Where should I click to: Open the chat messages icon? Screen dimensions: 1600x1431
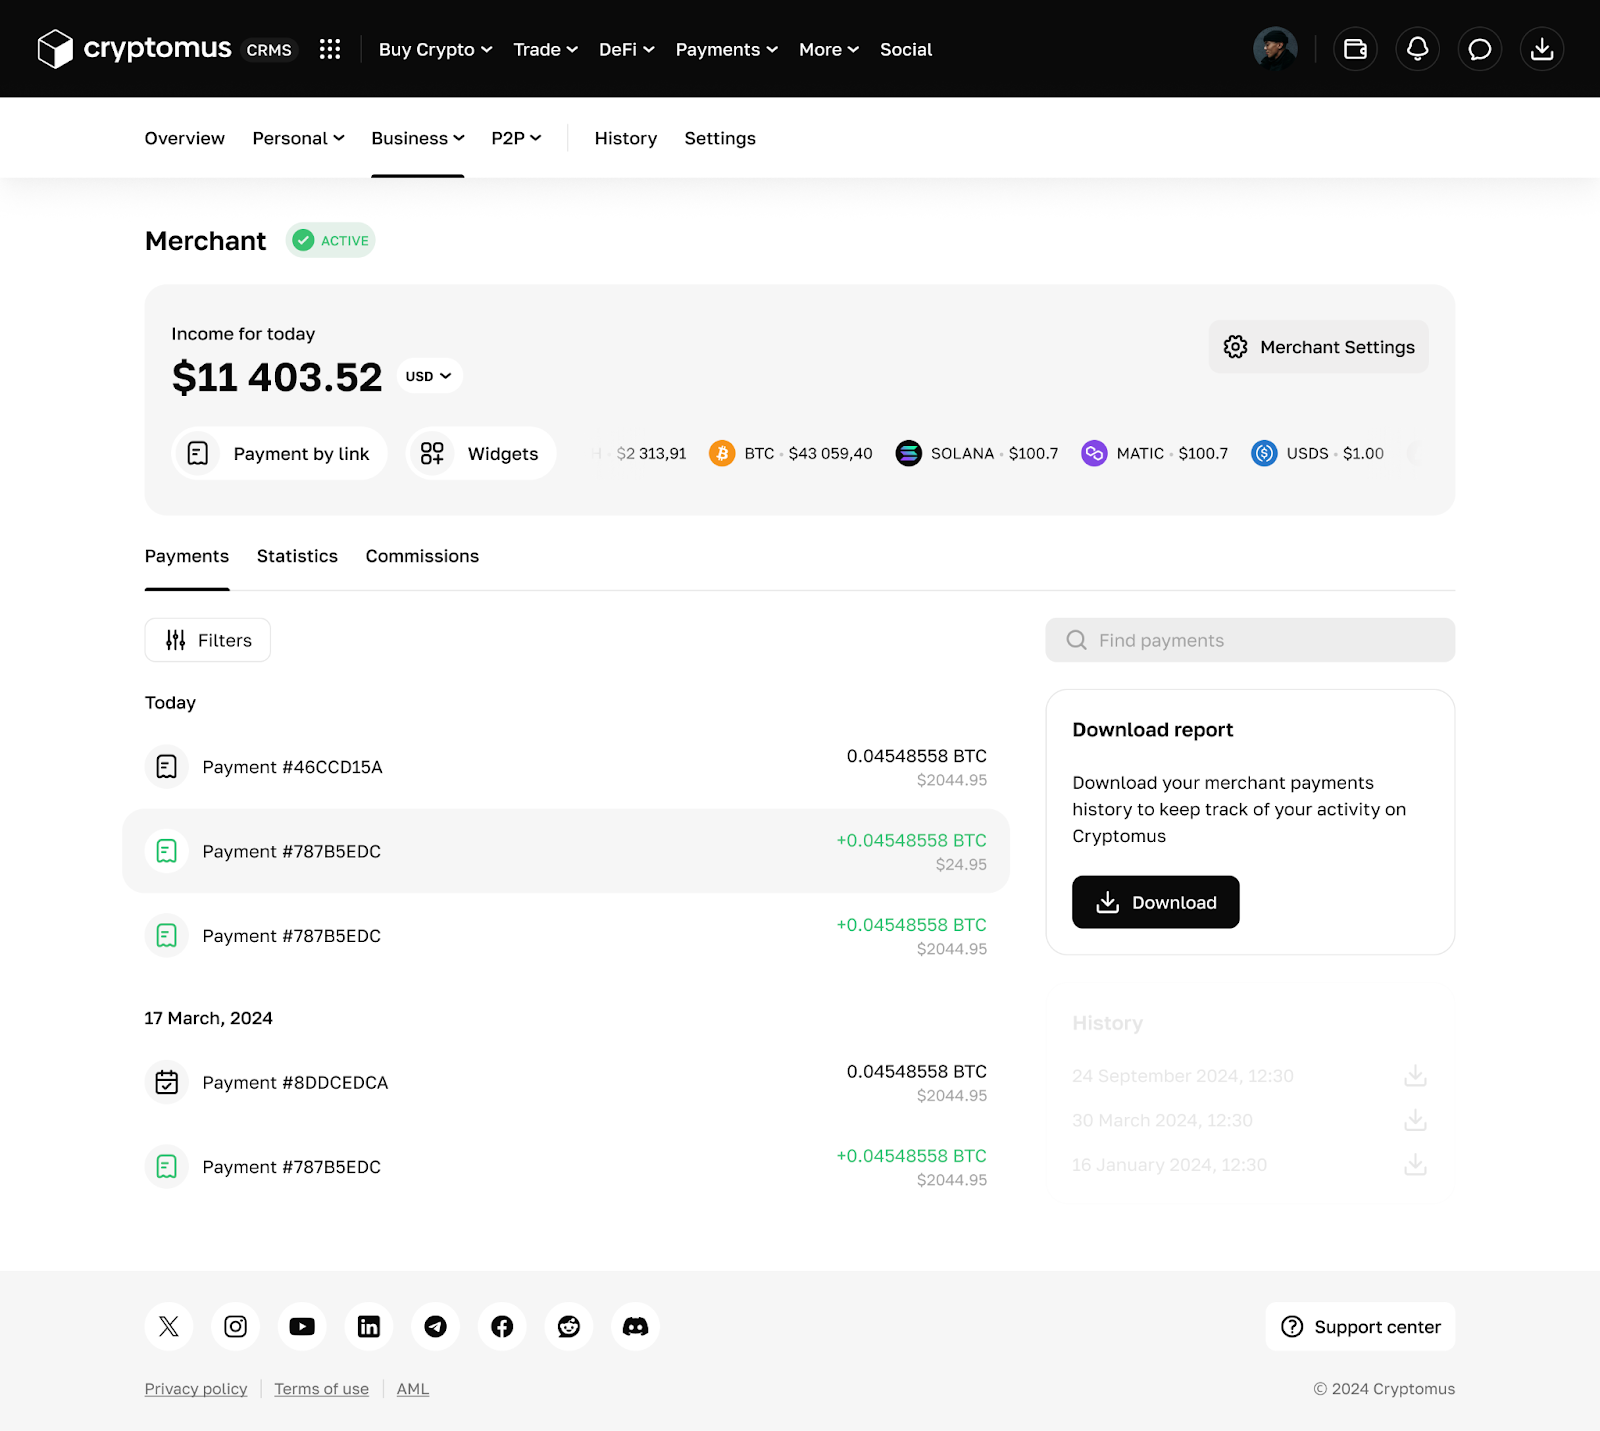point(1480,49)
